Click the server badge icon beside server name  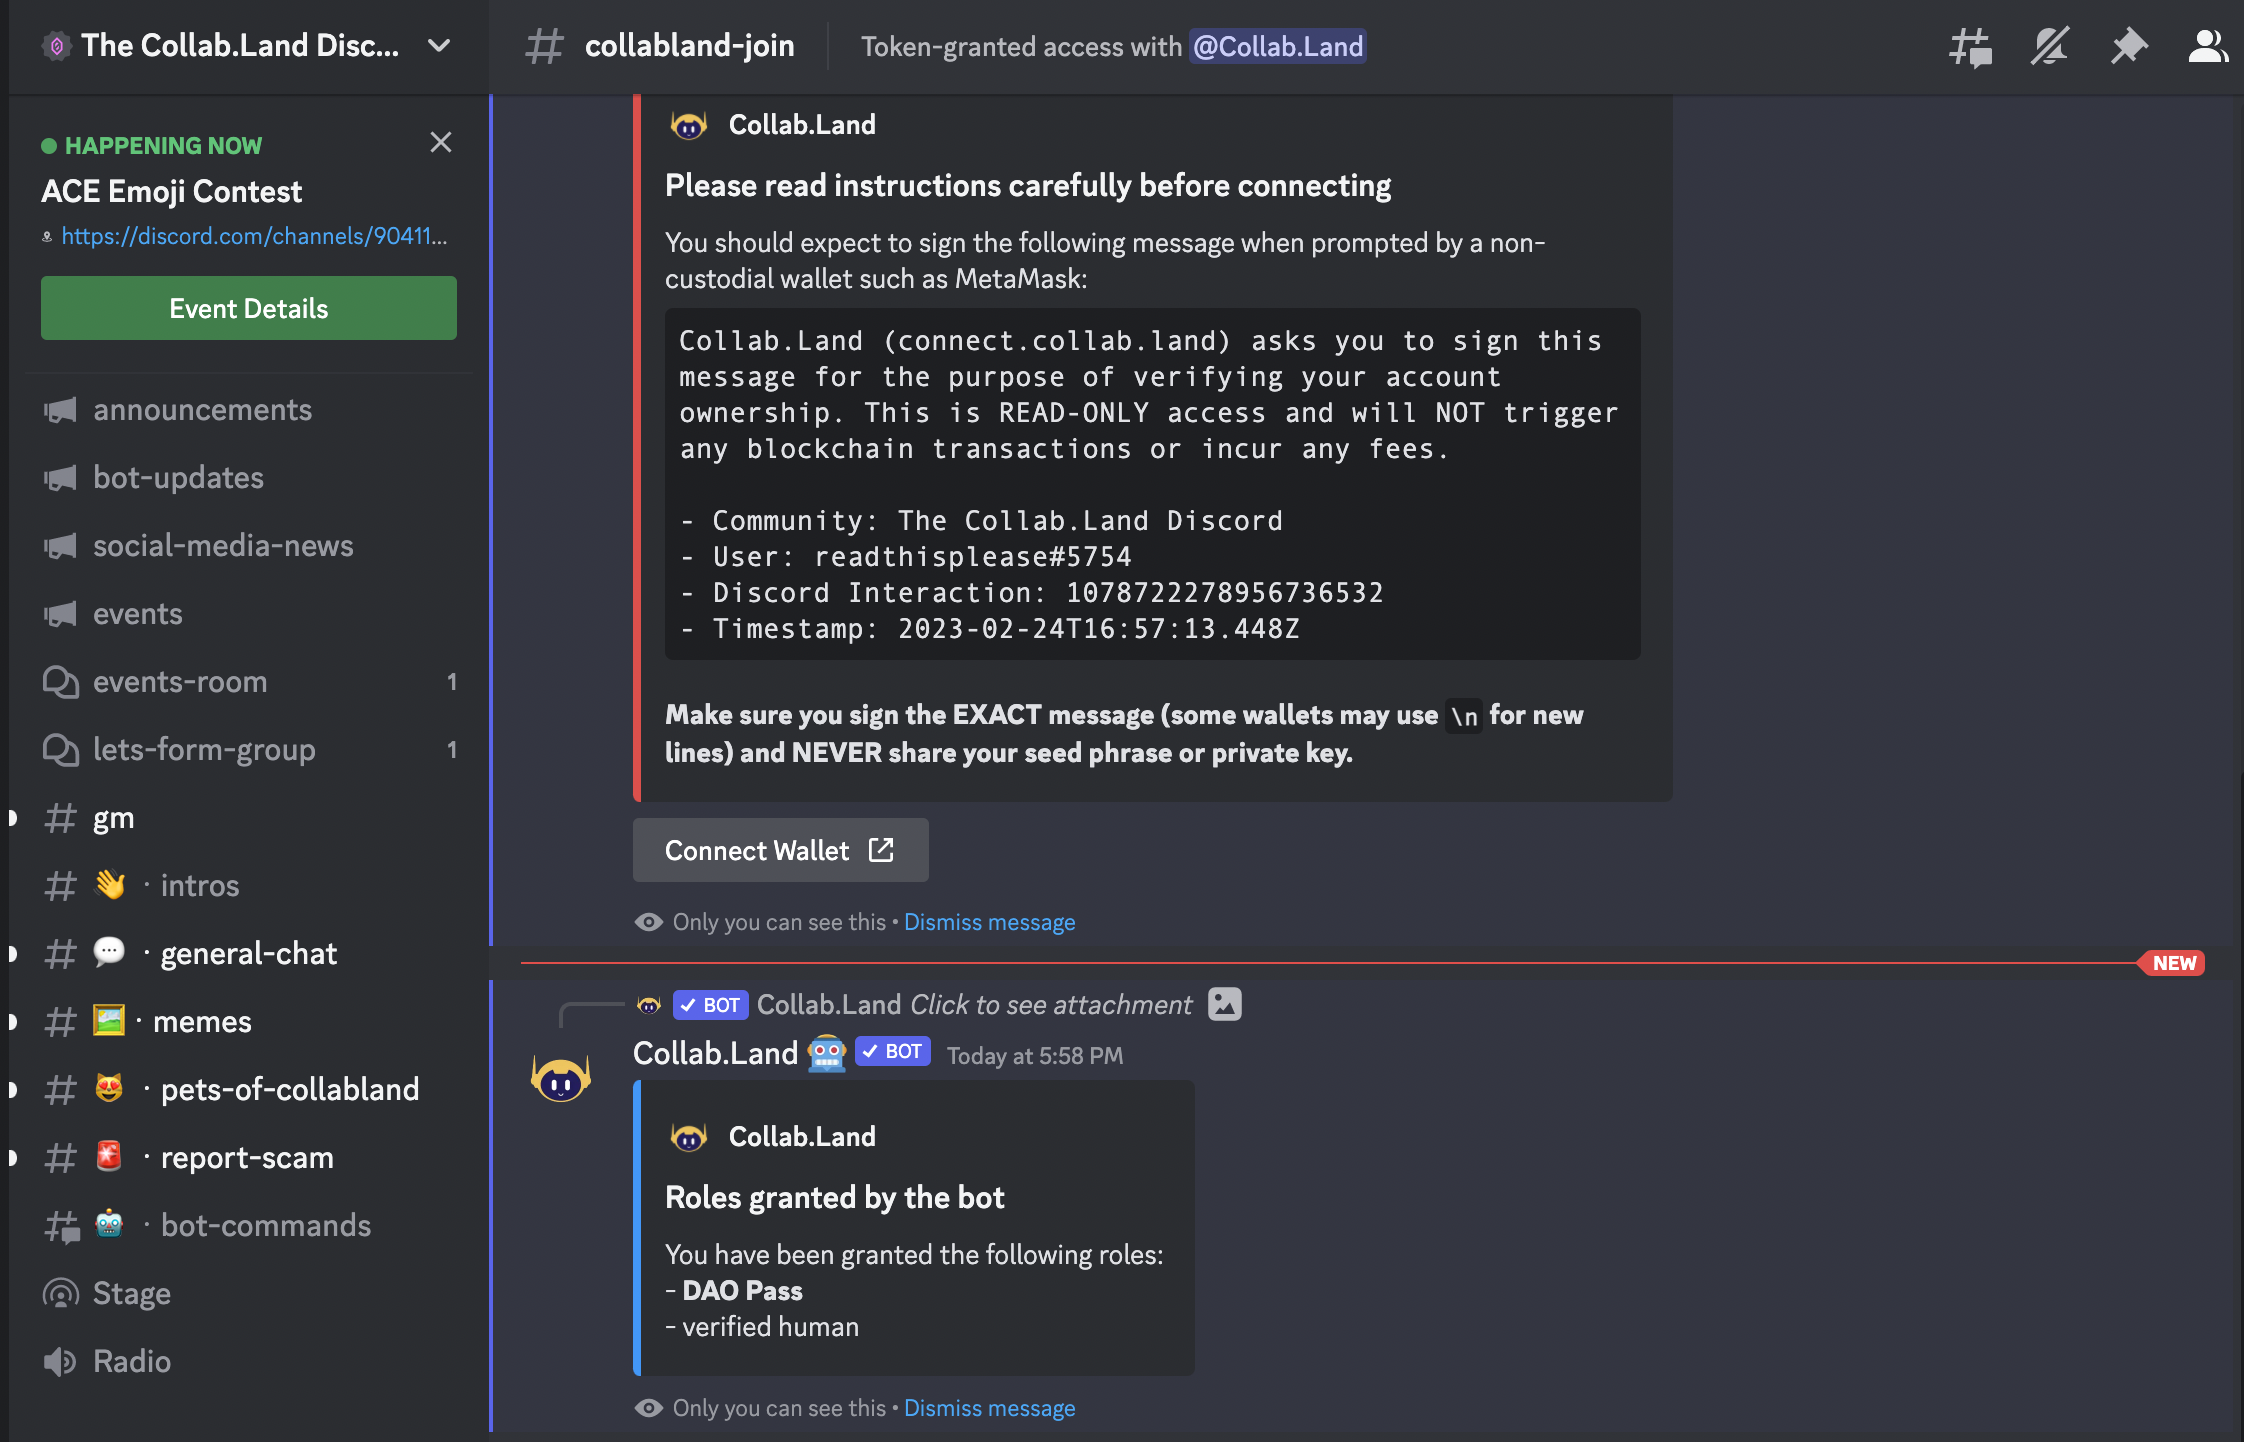coord(57,46)
